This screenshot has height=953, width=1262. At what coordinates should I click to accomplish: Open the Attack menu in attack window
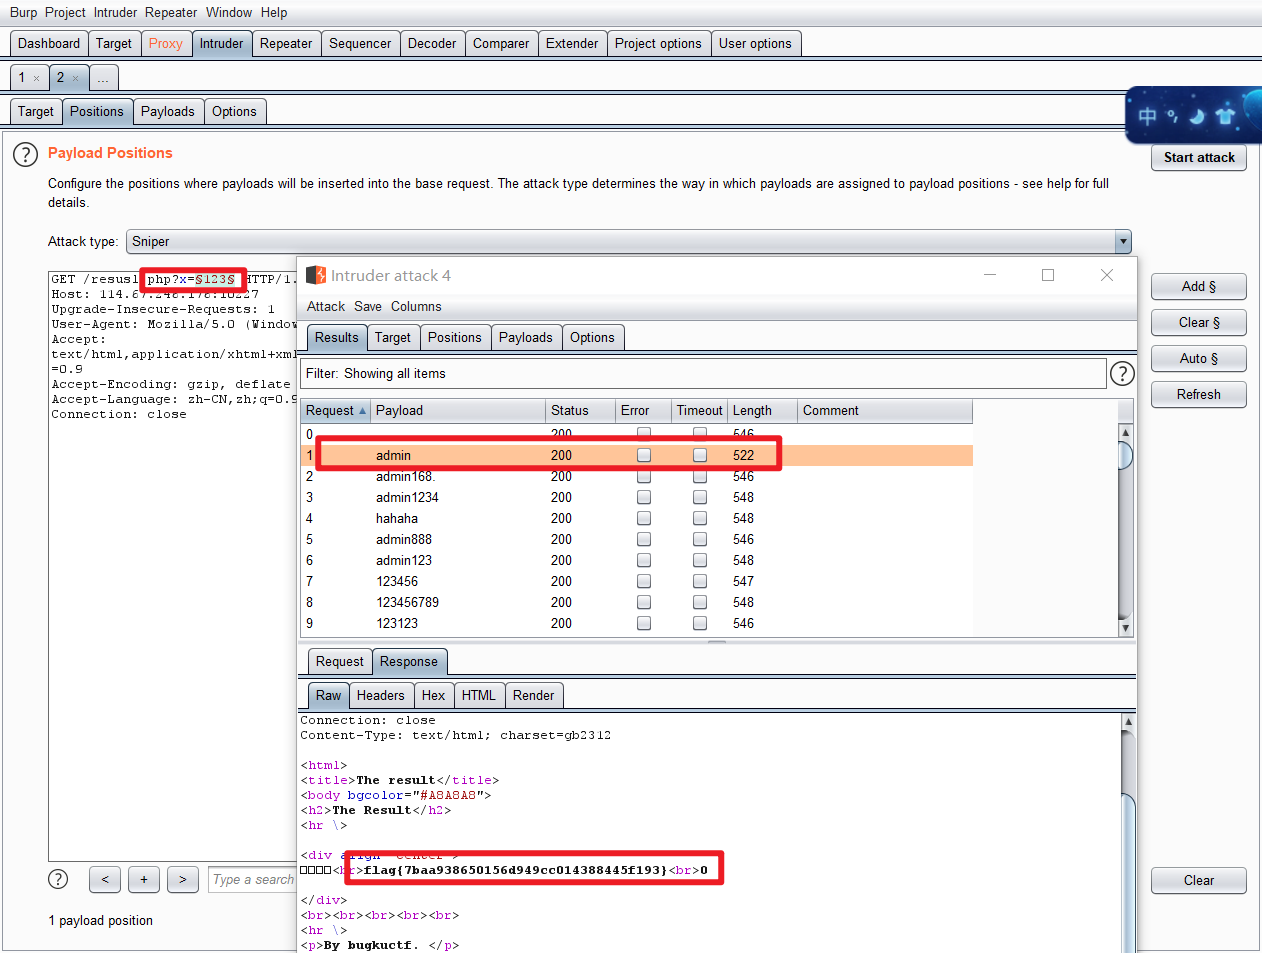326,307
